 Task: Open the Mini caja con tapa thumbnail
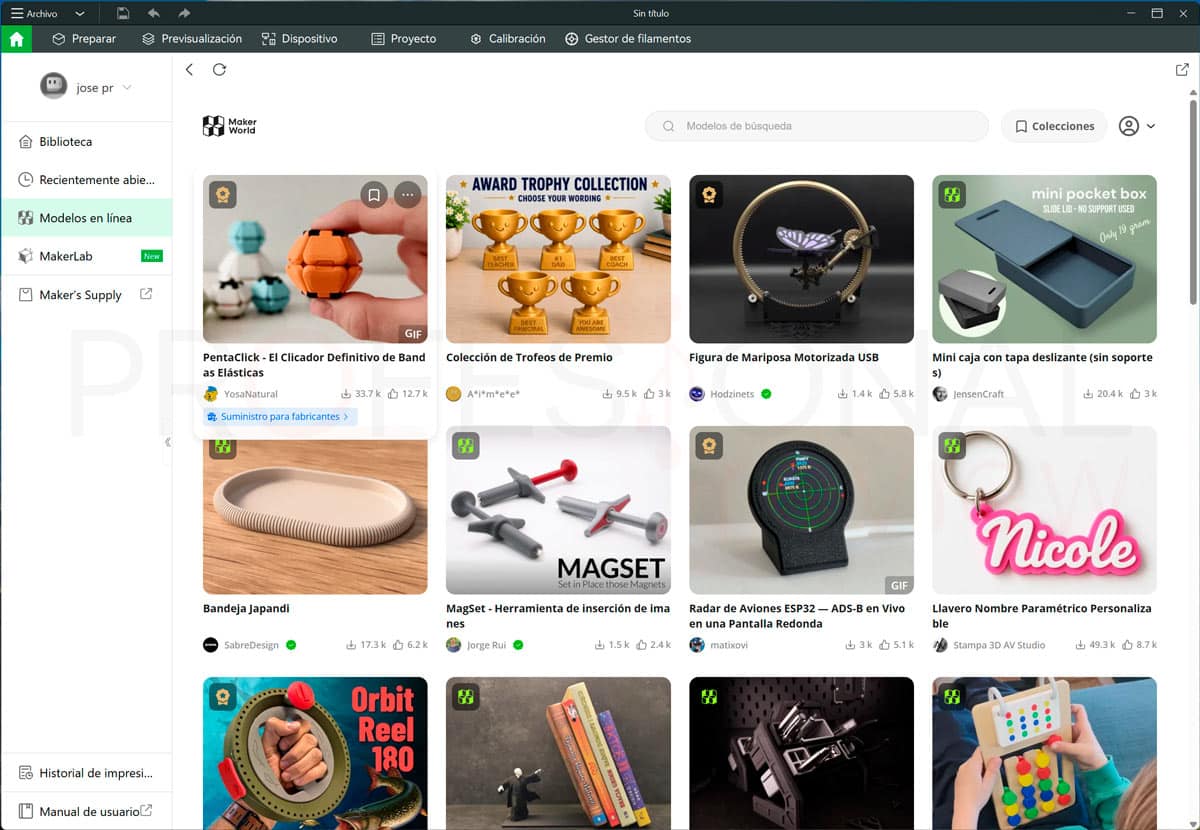point(1044,259)
